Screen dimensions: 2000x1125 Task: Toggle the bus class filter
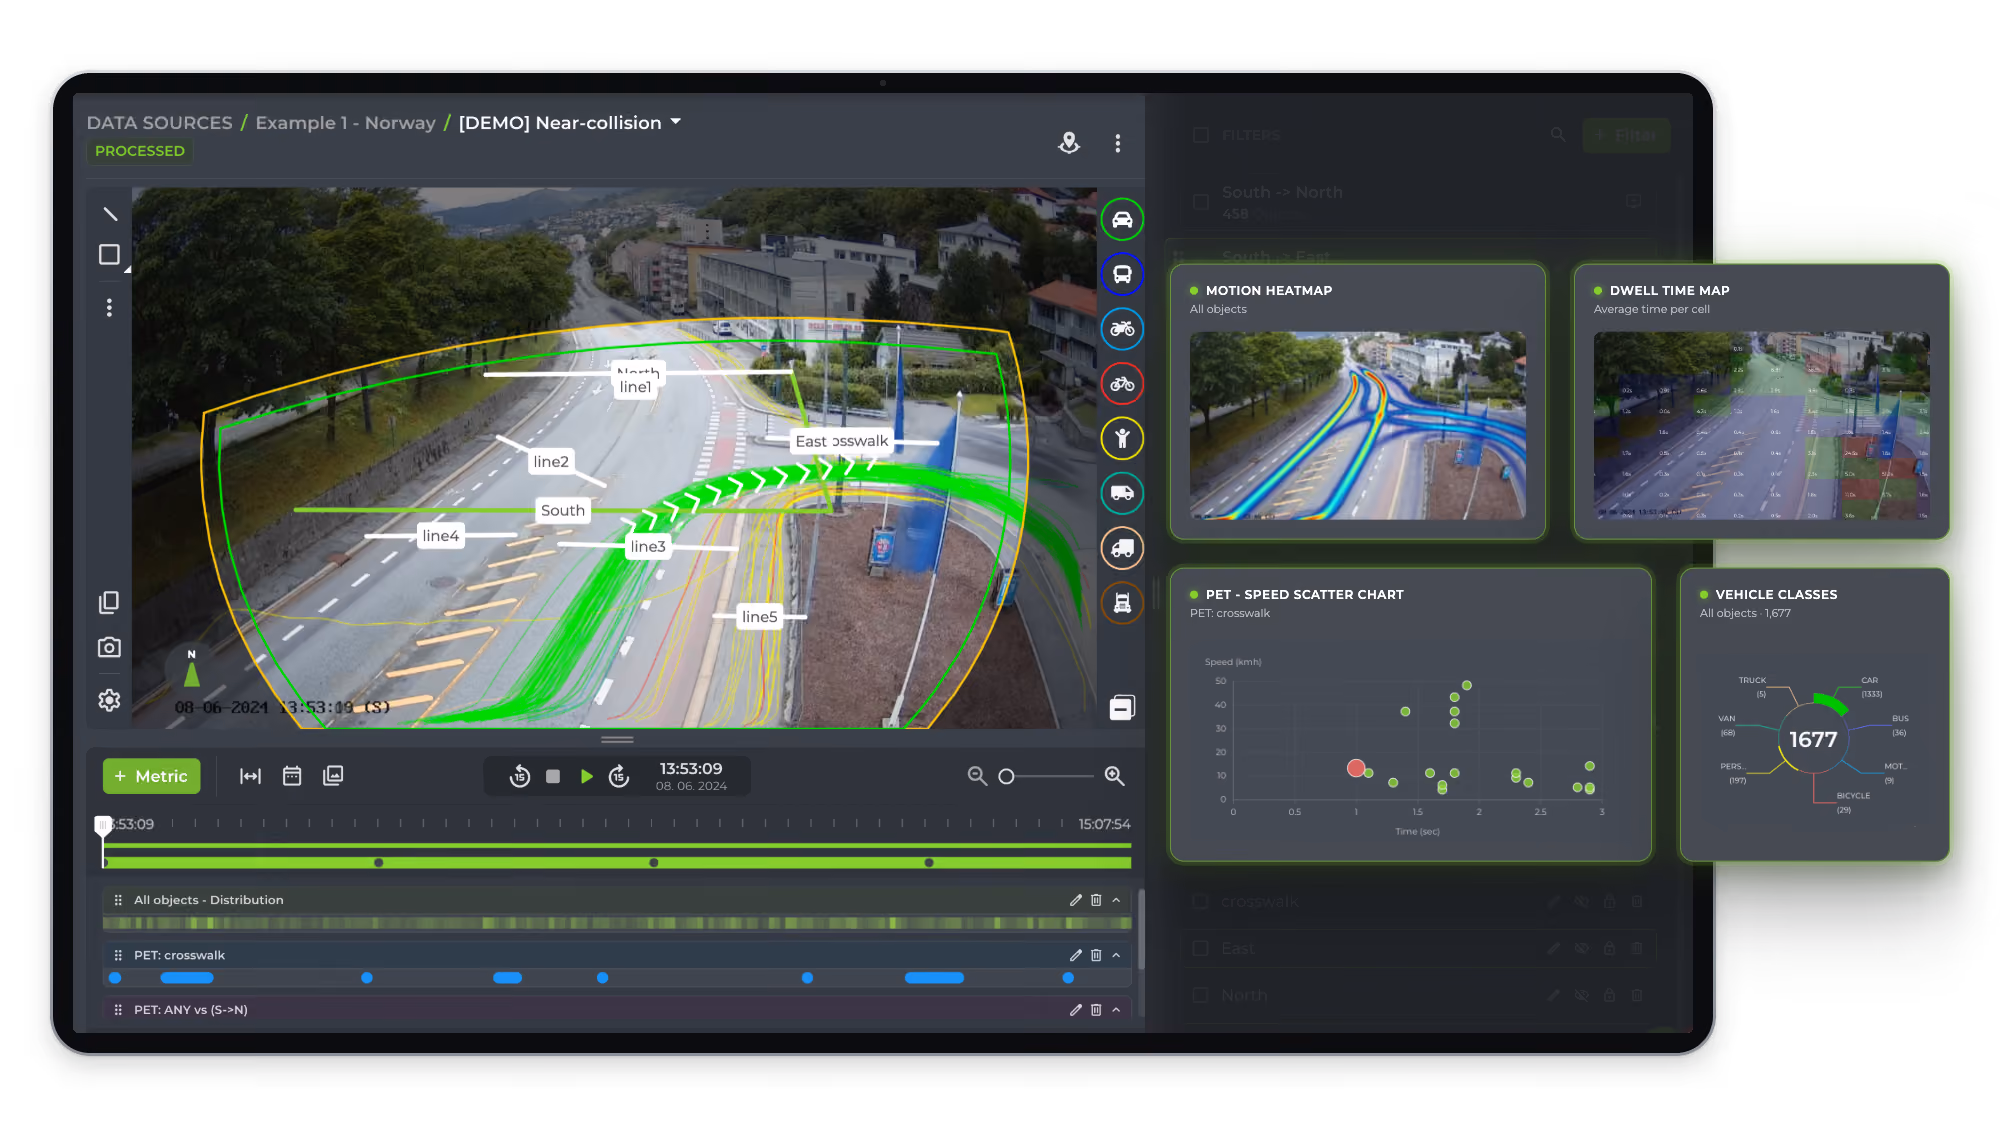[1122, 274]
